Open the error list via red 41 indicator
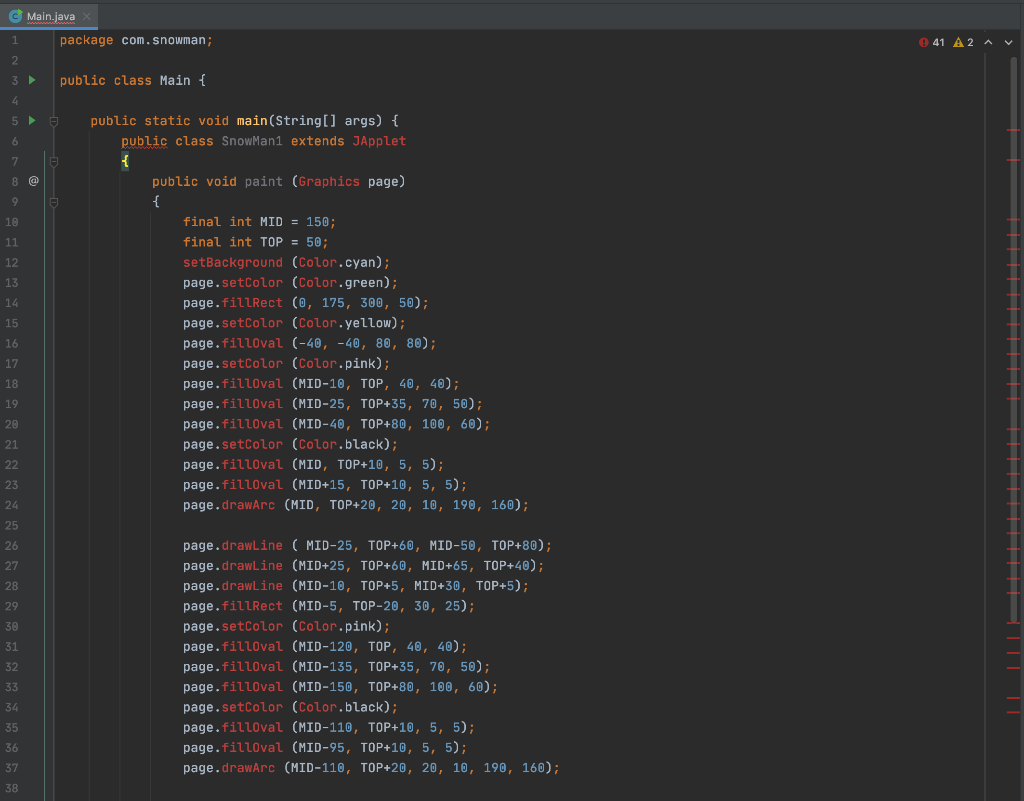 [x=929, y=41]
